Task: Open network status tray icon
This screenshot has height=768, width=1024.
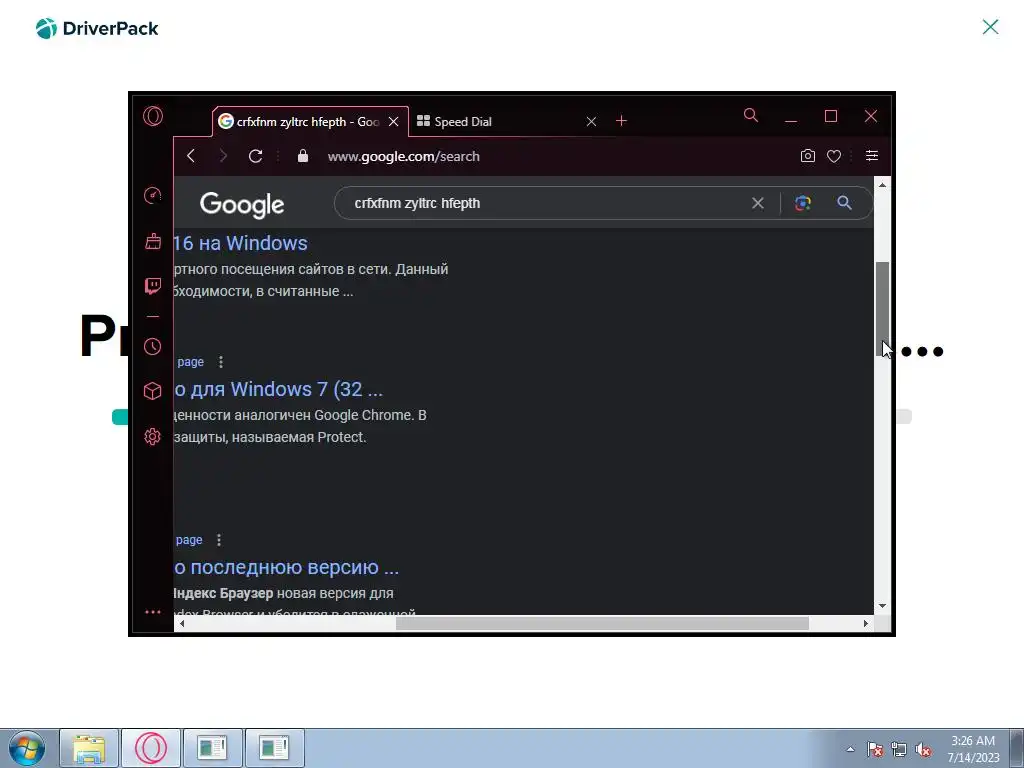Action: tap(899, 749)
